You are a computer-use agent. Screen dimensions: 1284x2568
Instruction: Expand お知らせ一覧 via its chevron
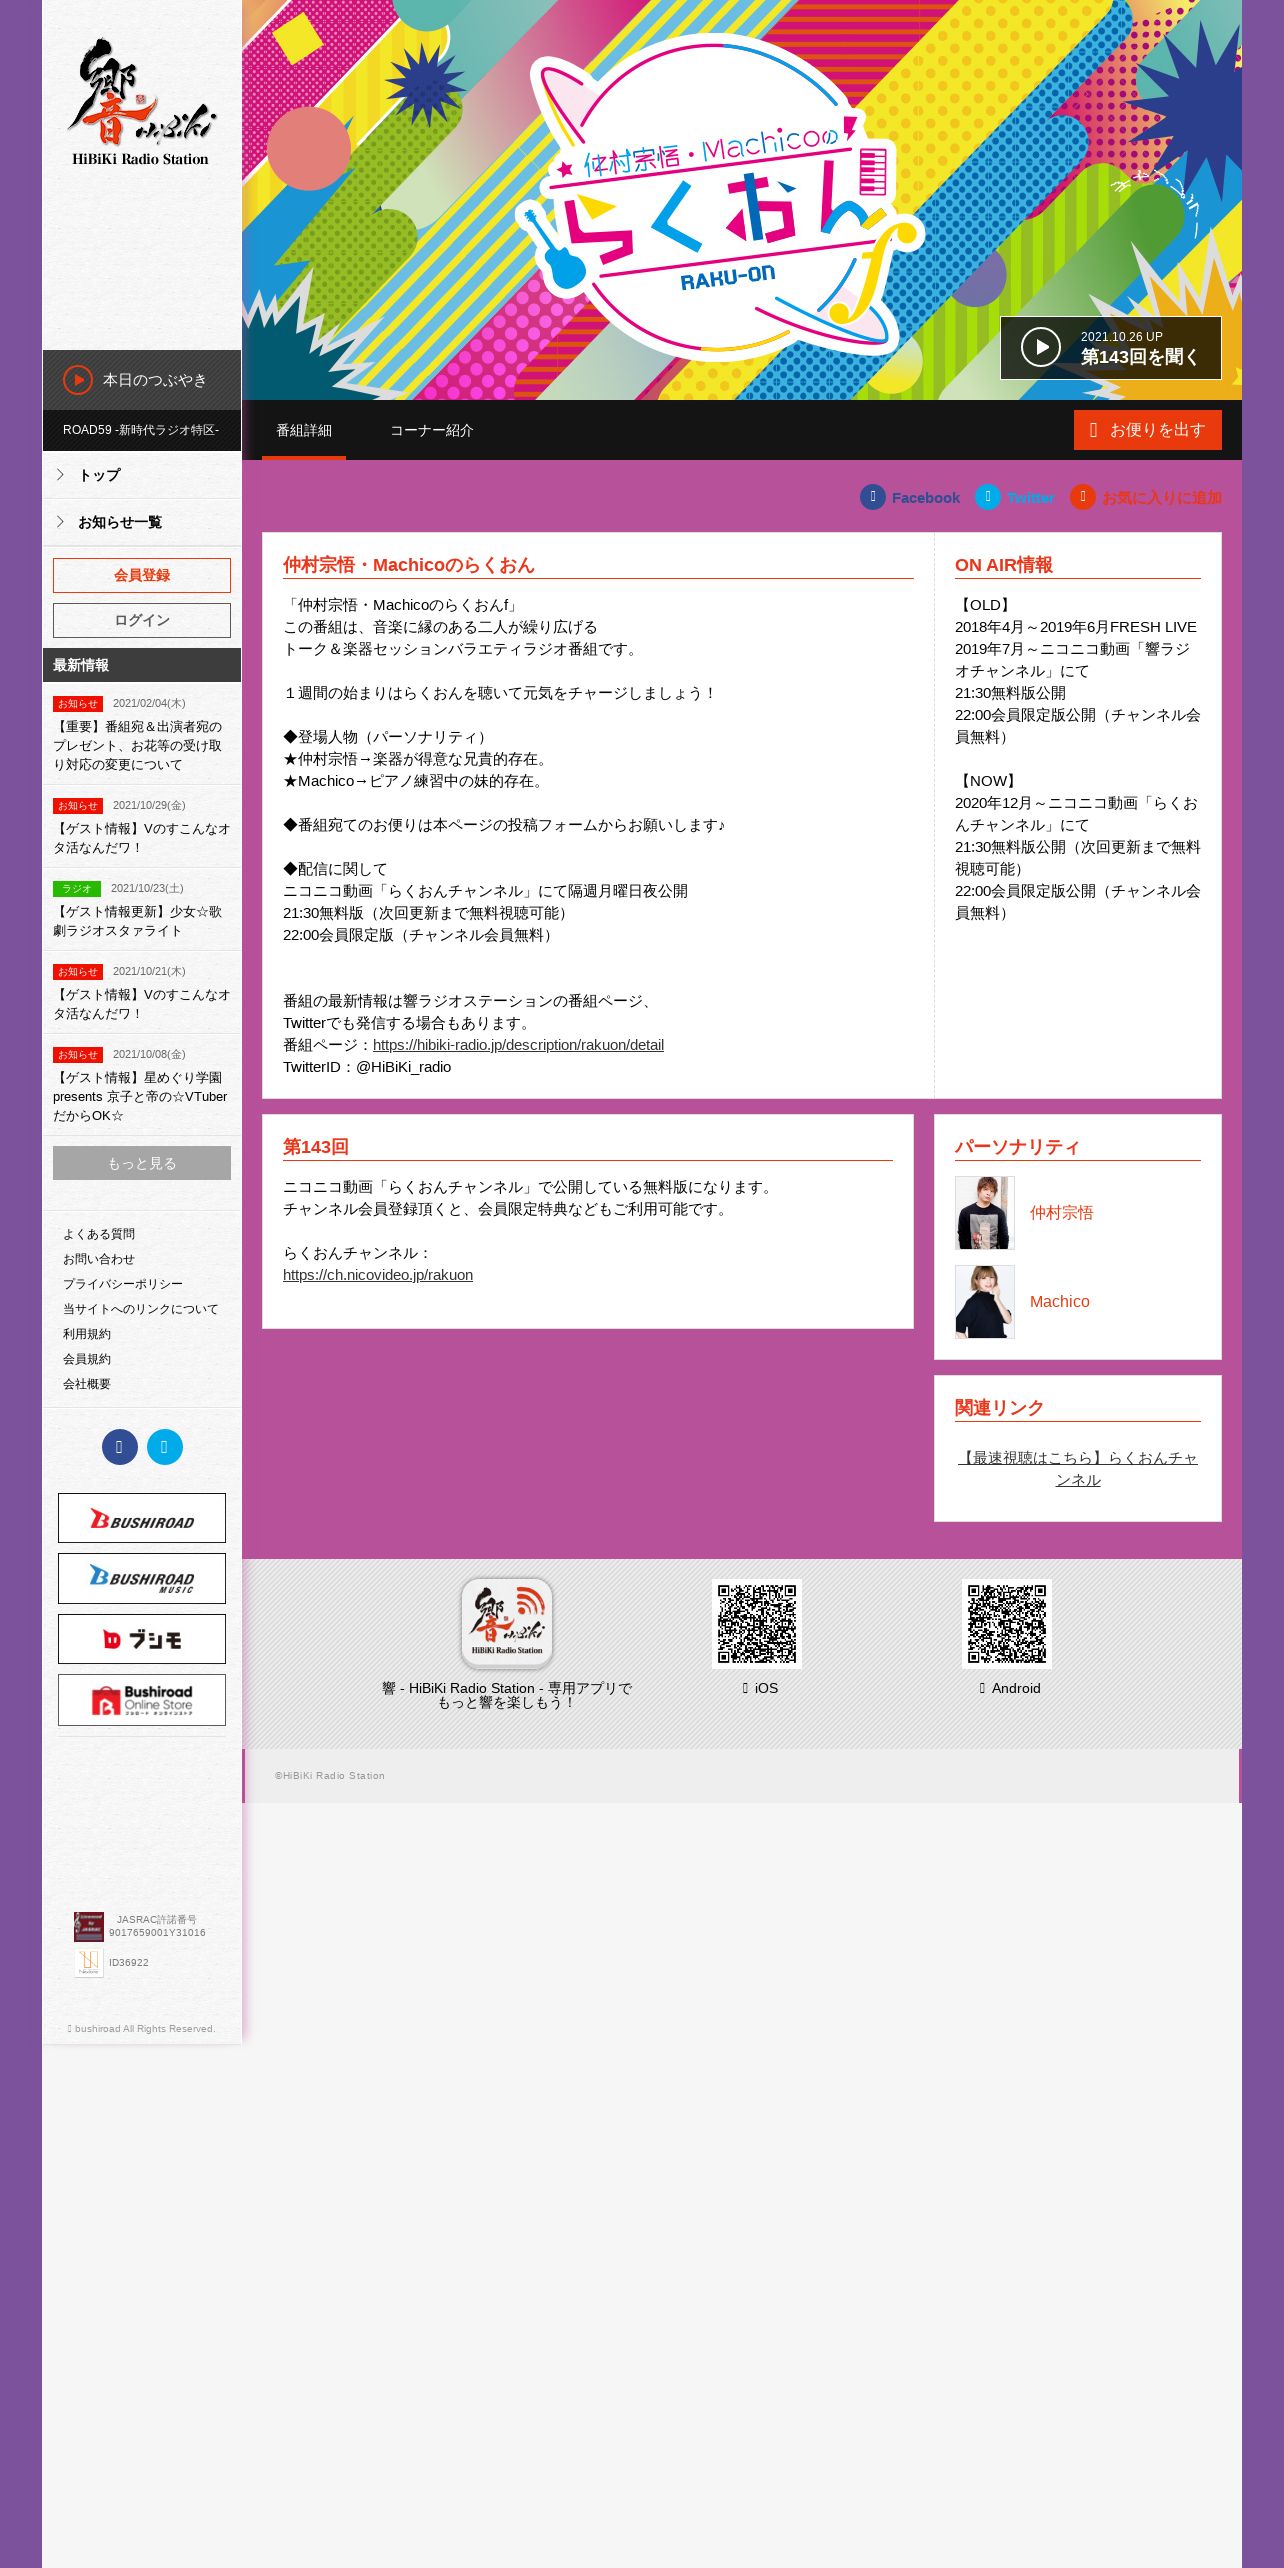[60, 522]
